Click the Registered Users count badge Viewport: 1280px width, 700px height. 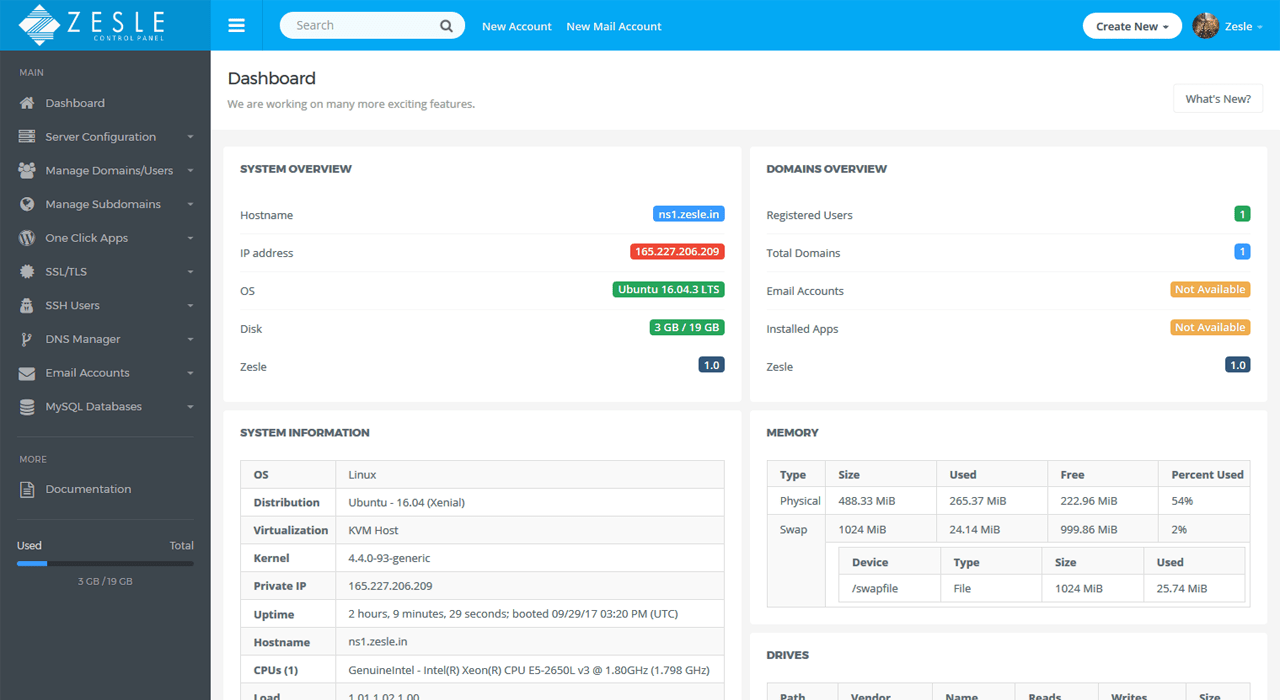tap(1243, 214)
